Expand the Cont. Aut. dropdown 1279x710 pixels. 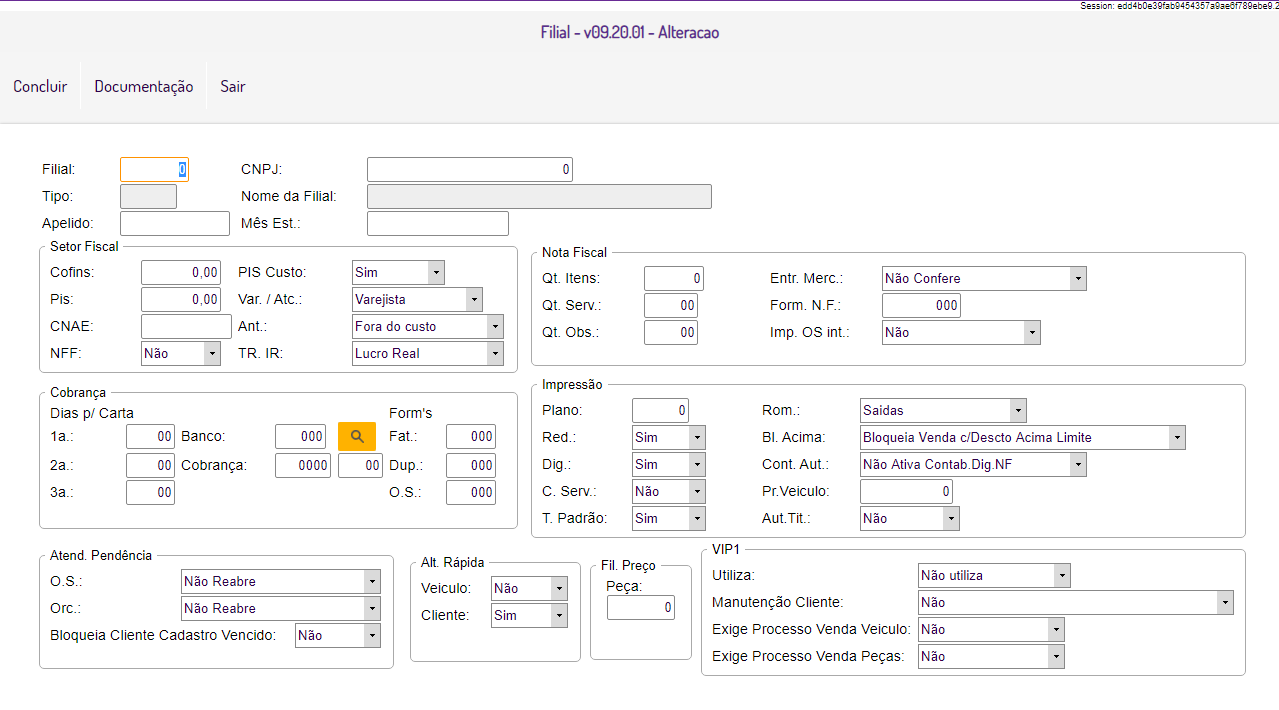[973, 464]
